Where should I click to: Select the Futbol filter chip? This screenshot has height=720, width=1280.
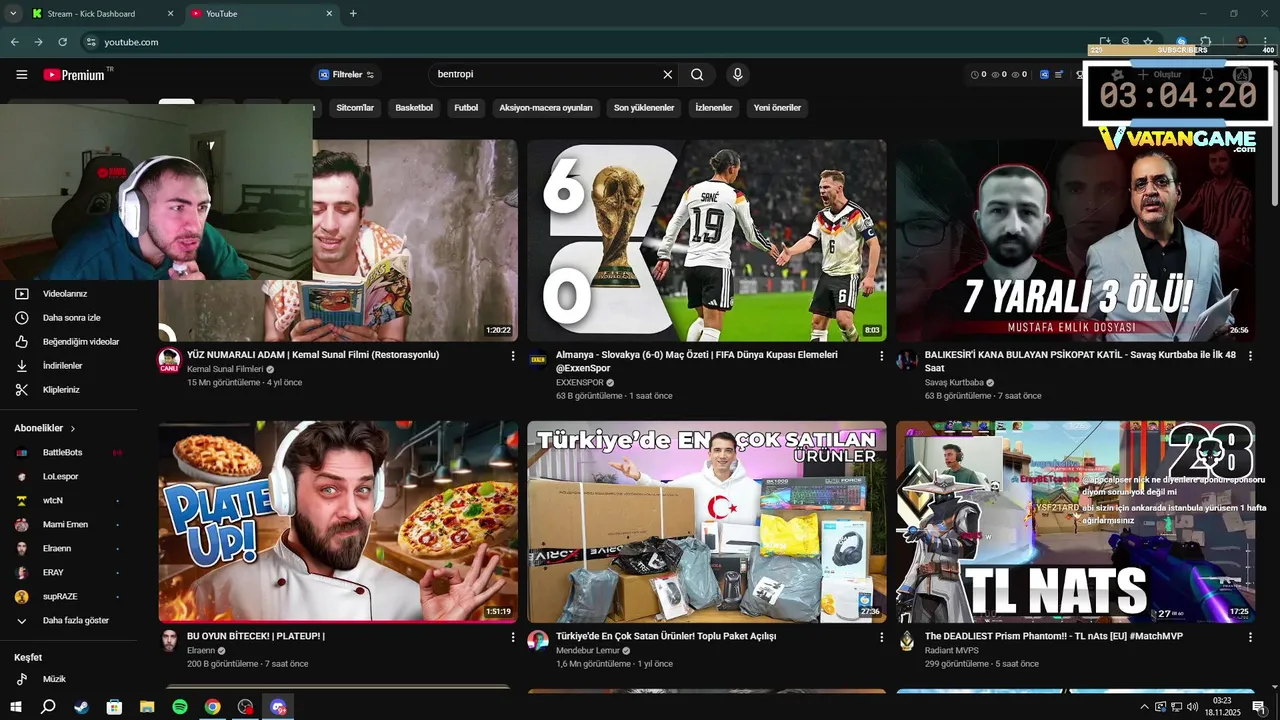click(466, 108)
